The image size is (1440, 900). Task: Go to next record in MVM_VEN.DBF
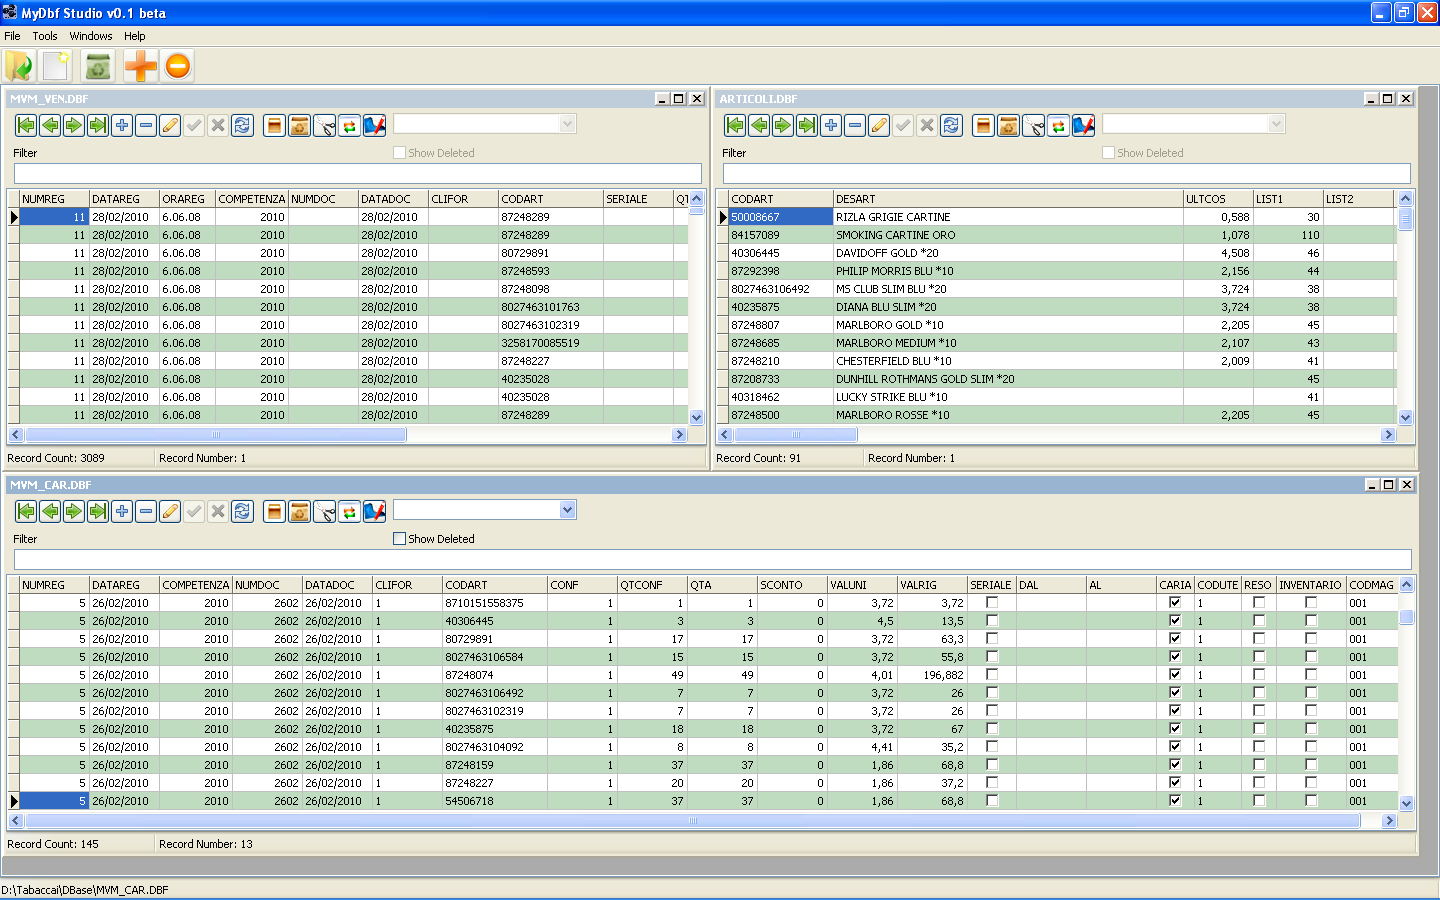point(74,125)
